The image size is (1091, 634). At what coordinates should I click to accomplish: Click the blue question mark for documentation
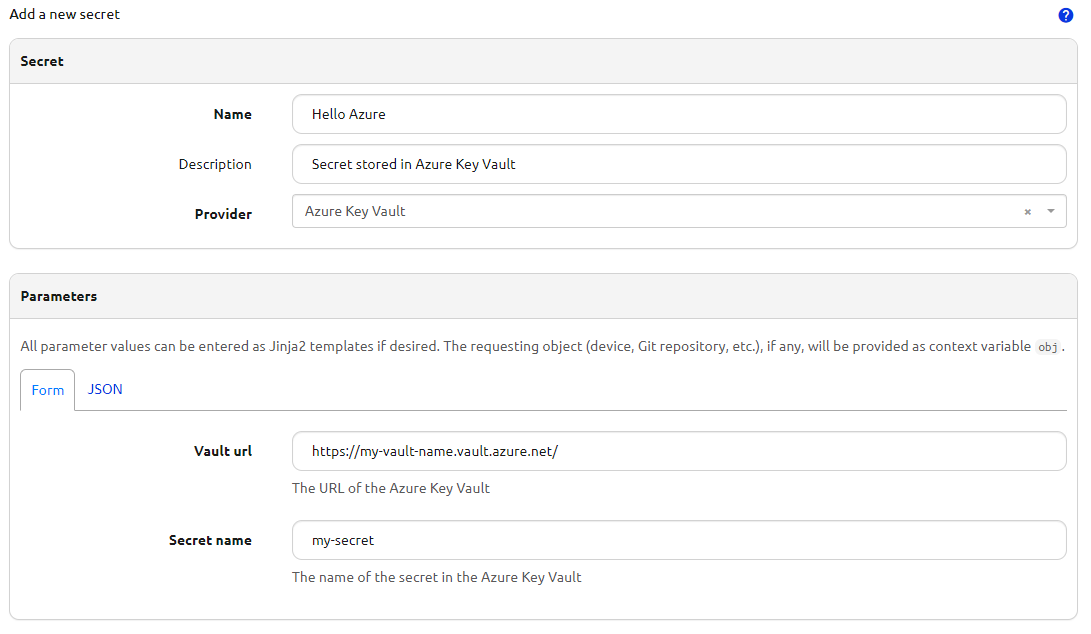click(x=1066, y=14)
